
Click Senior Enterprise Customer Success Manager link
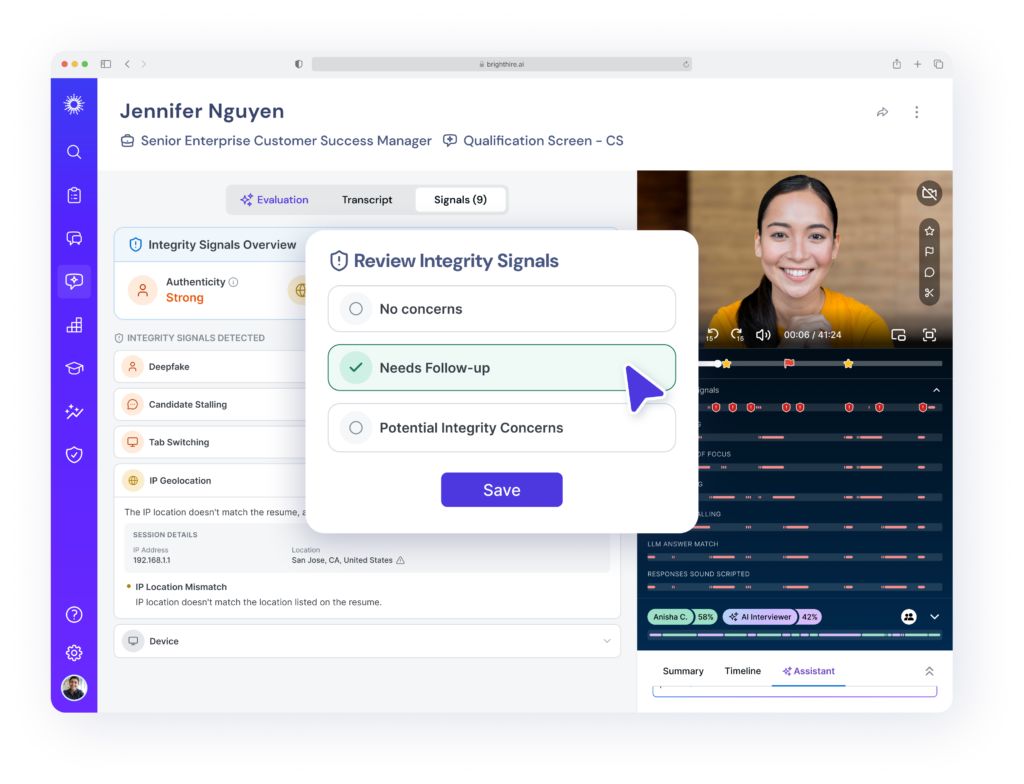[x=286, y=140]
